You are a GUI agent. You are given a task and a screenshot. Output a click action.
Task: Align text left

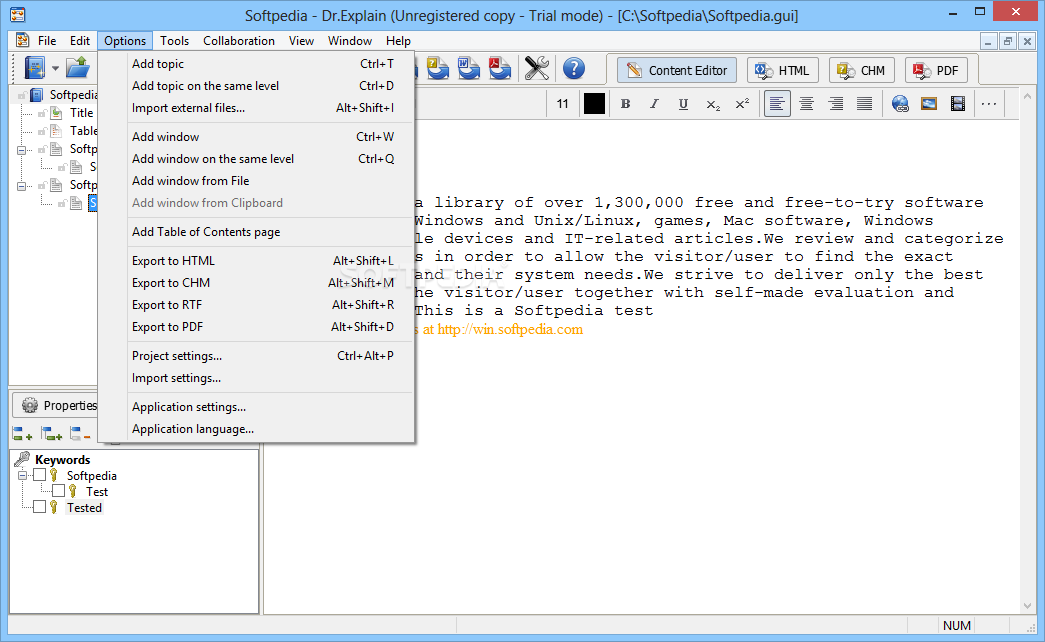777,103
